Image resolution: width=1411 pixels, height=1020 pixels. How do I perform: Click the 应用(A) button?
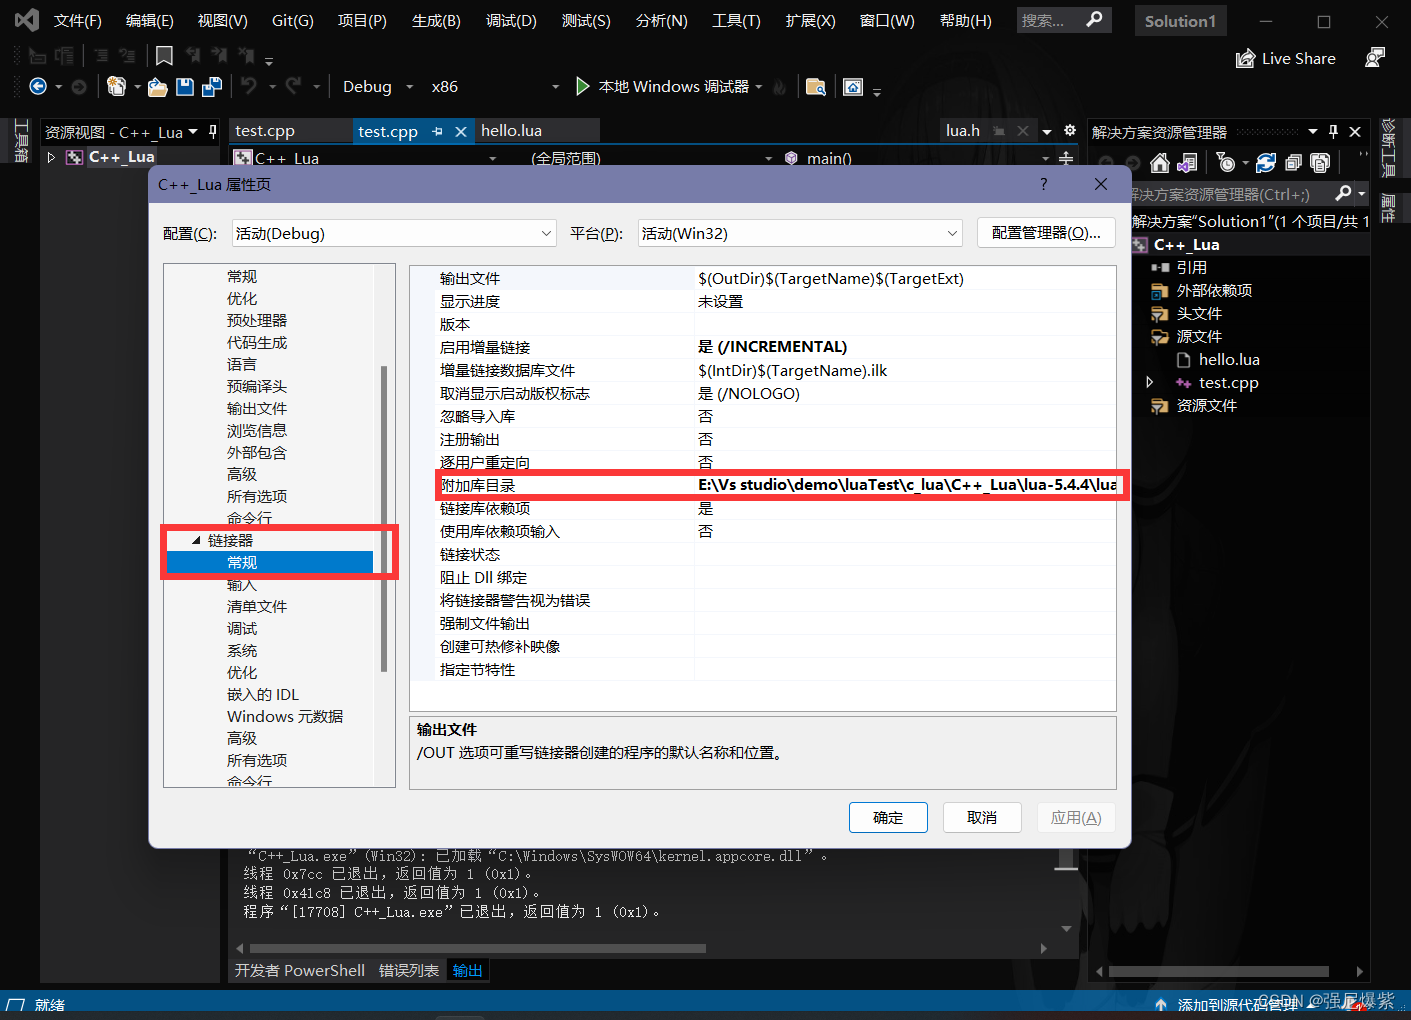click(x=1076, y=817)
